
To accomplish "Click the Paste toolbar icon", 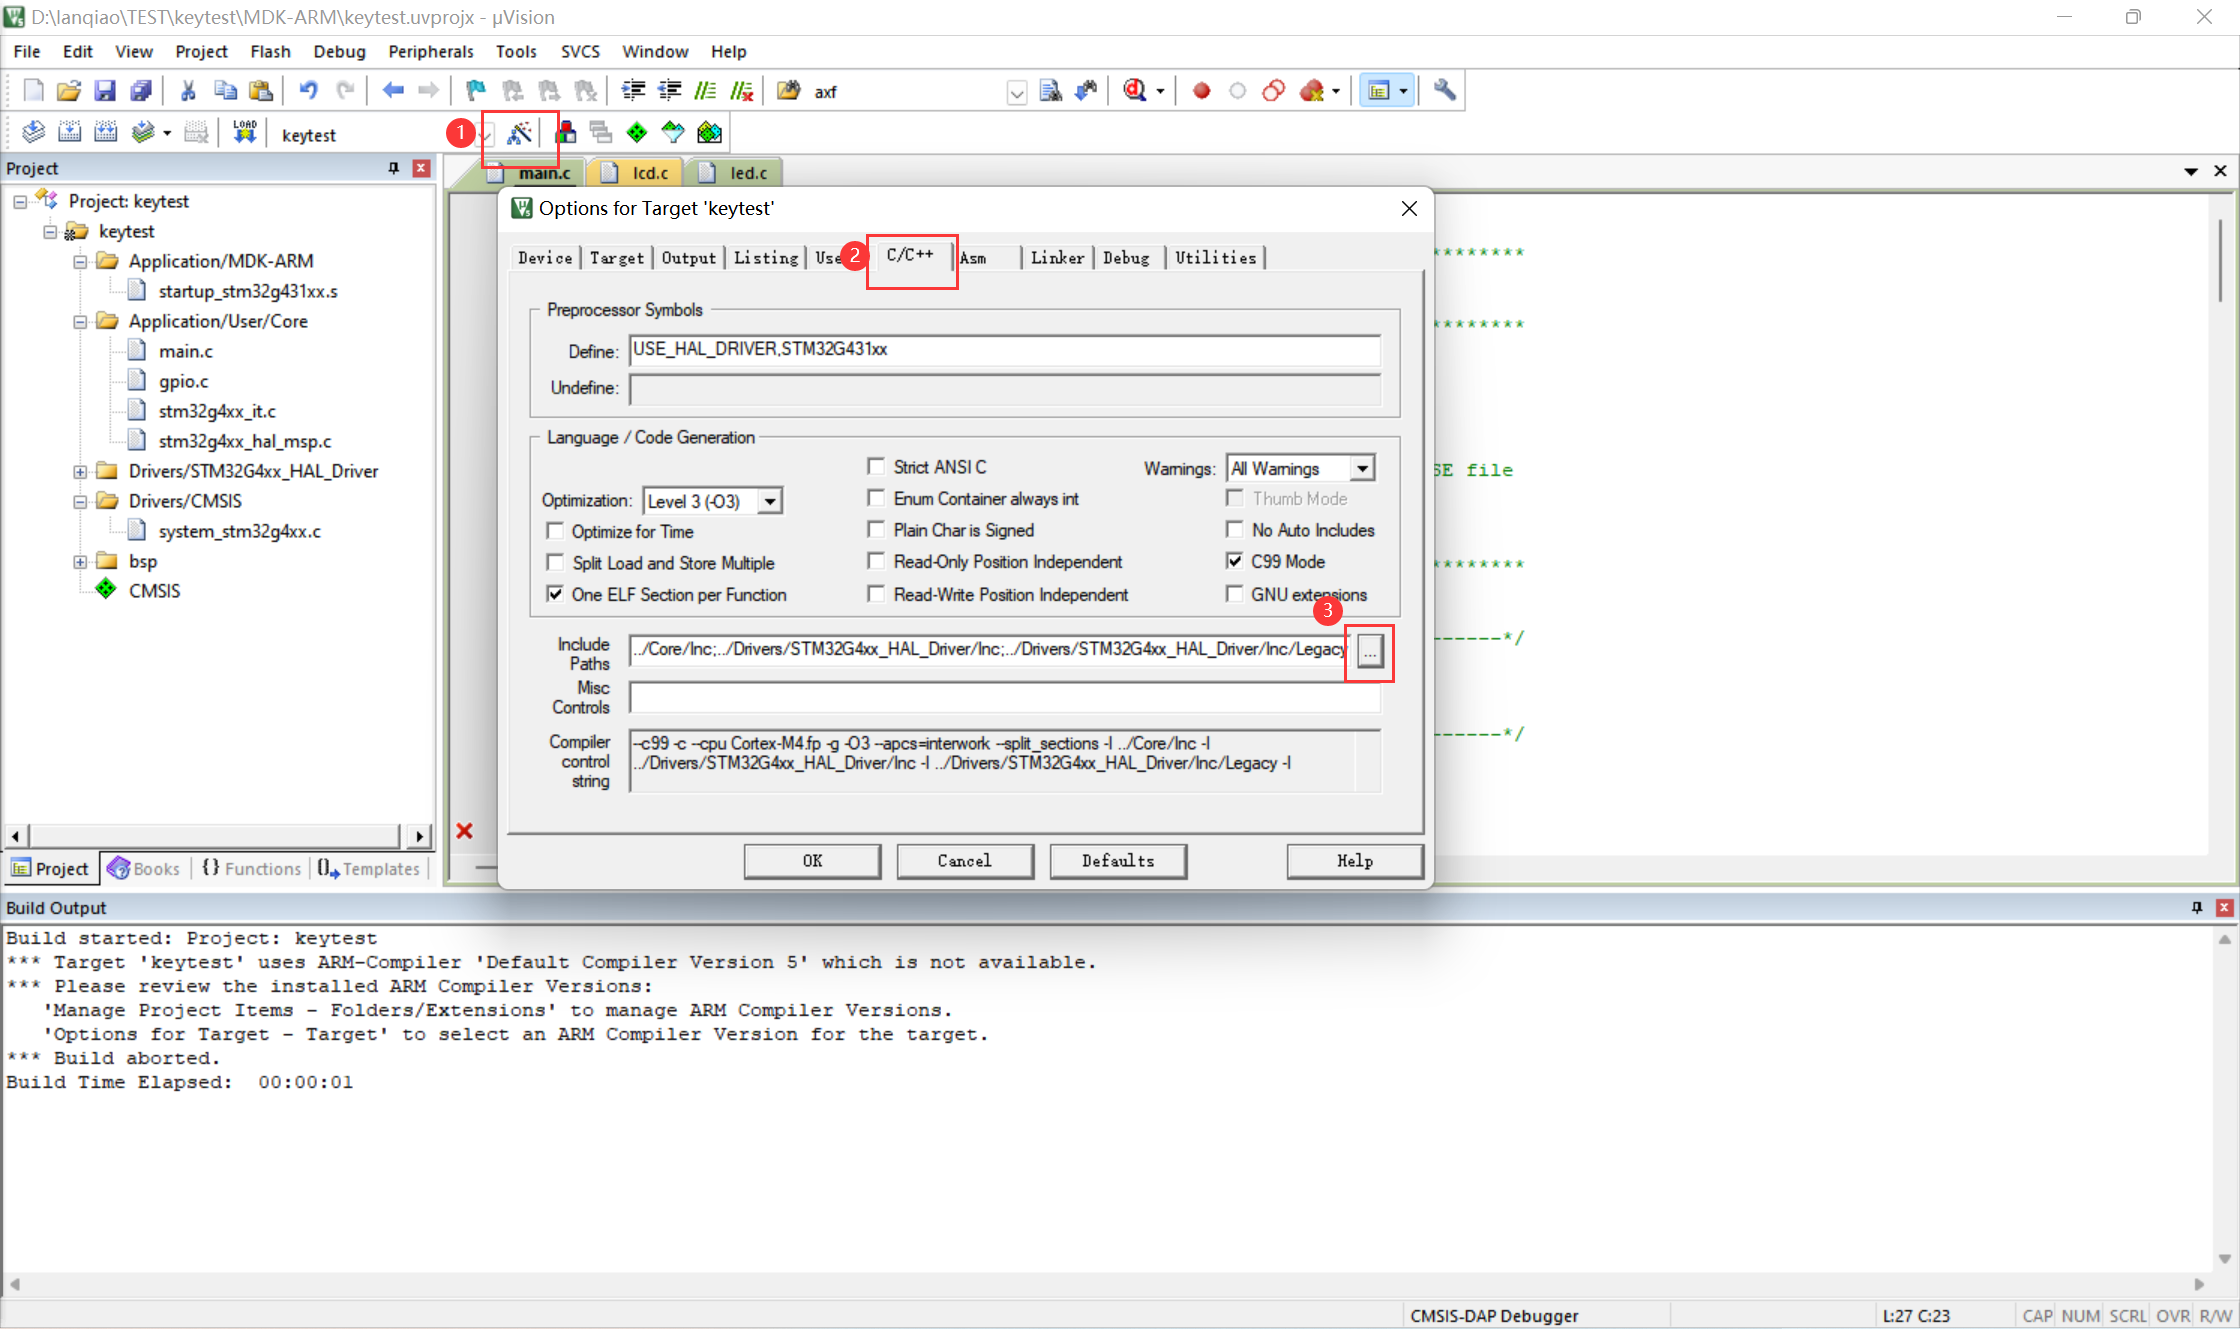I will click(x=261, y=91).
